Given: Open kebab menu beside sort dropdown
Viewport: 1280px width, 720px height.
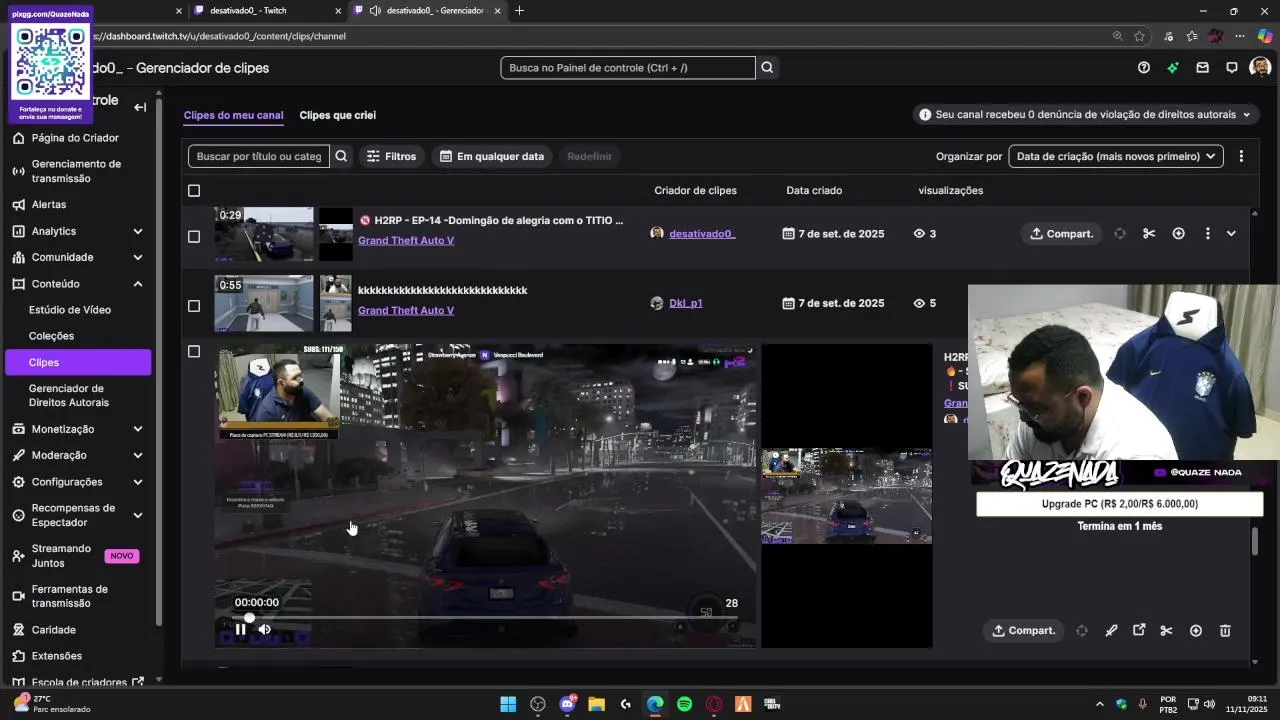Looking at the screenshot, I should click(x=1241, y=156).
